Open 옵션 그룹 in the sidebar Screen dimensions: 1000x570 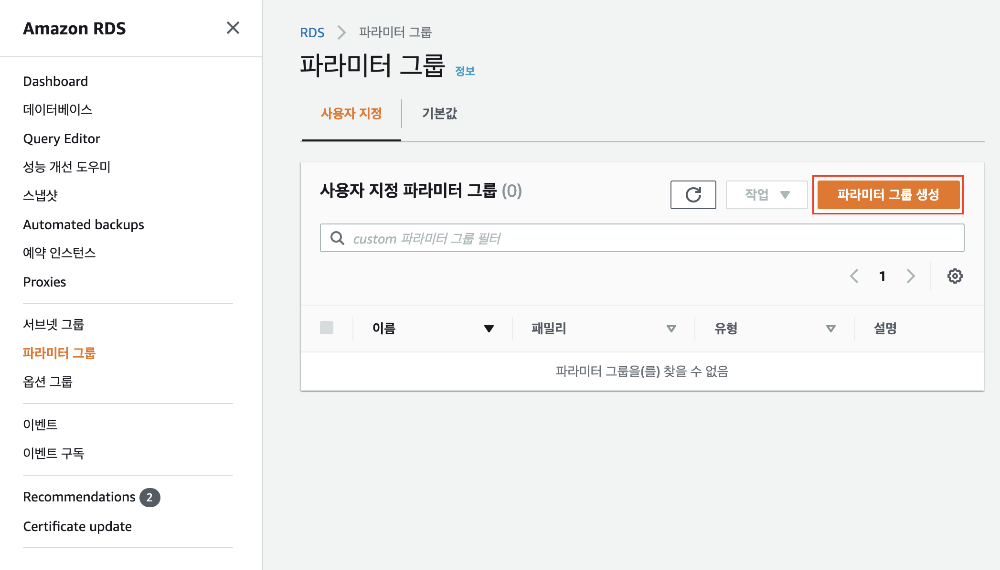pyautogui.click(x=48, y=382)
